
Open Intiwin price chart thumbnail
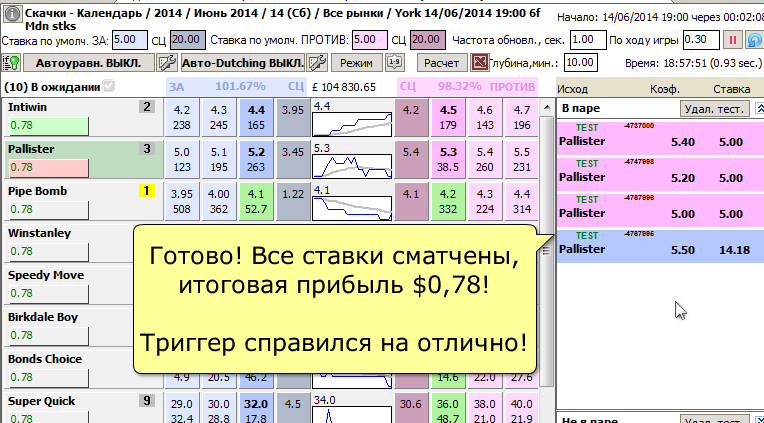pyautogui.click(x=352, y=123)
